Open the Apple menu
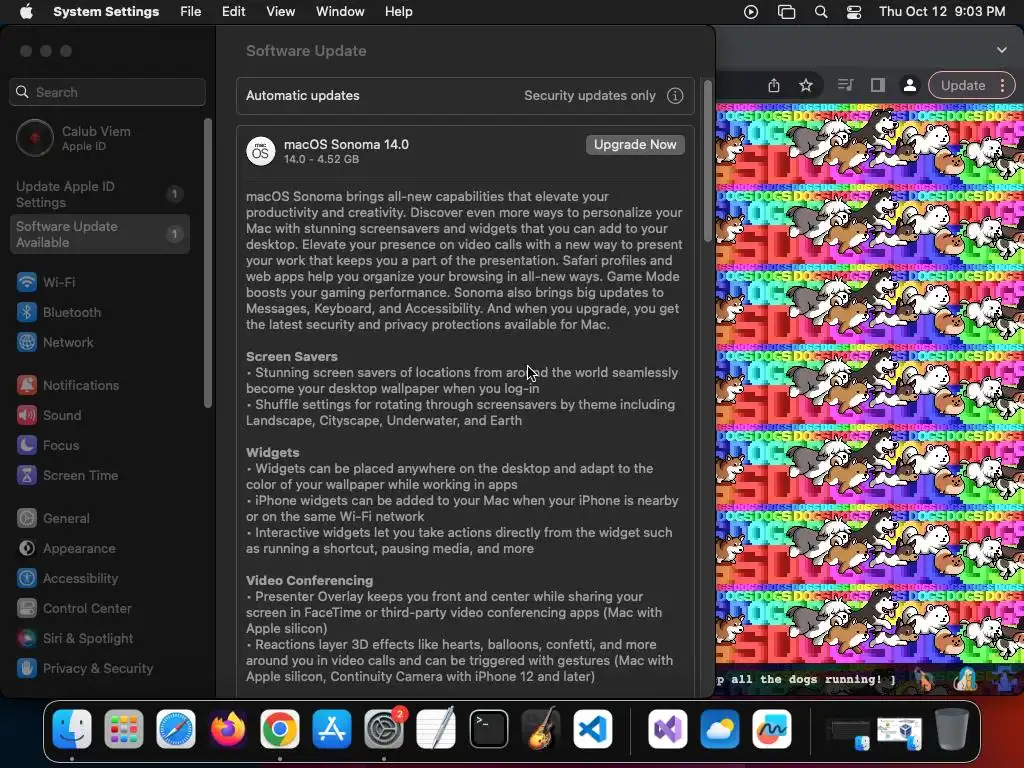 click(x=26, y=12)
